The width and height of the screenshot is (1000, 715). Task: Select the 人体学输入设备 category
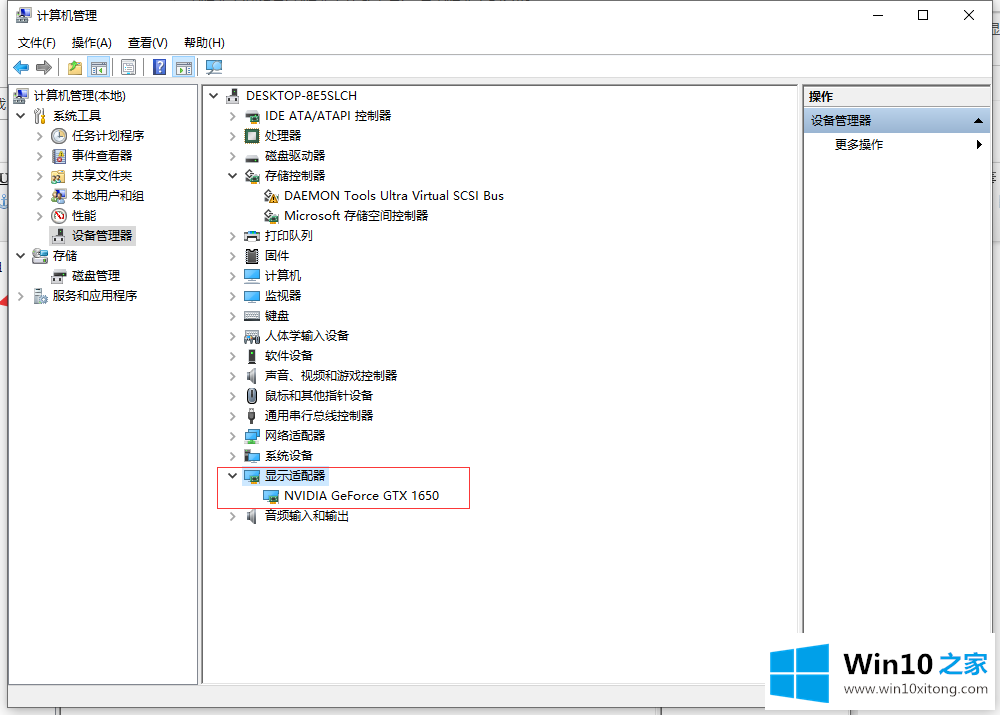tap(307, 335)
